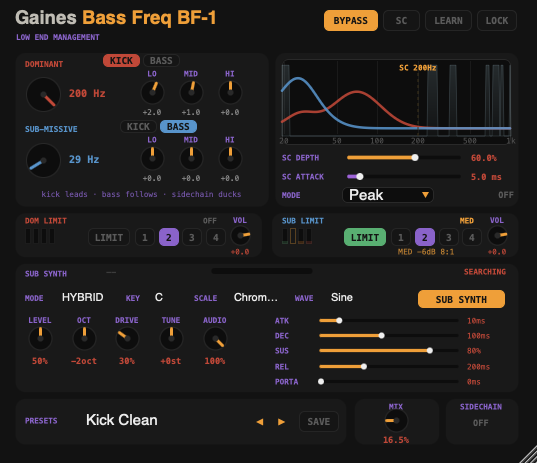
Task: Toggle the OFF label beside the Mode dropdown
Action: point(505,195)
